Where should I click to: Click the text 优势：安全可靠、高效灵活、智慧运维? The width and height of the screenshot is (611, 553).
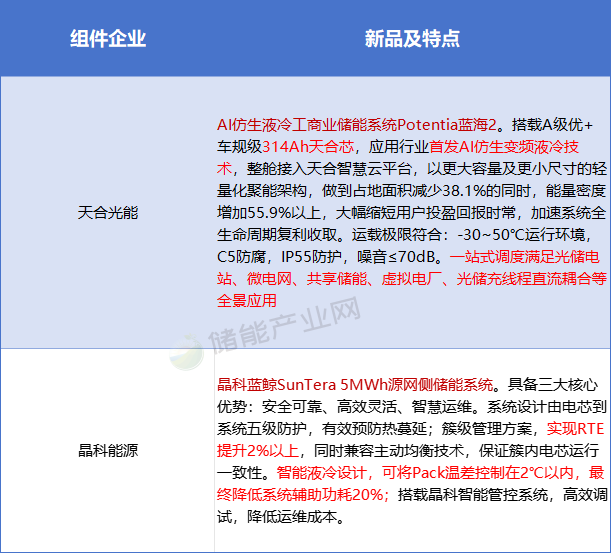[344, 407]
